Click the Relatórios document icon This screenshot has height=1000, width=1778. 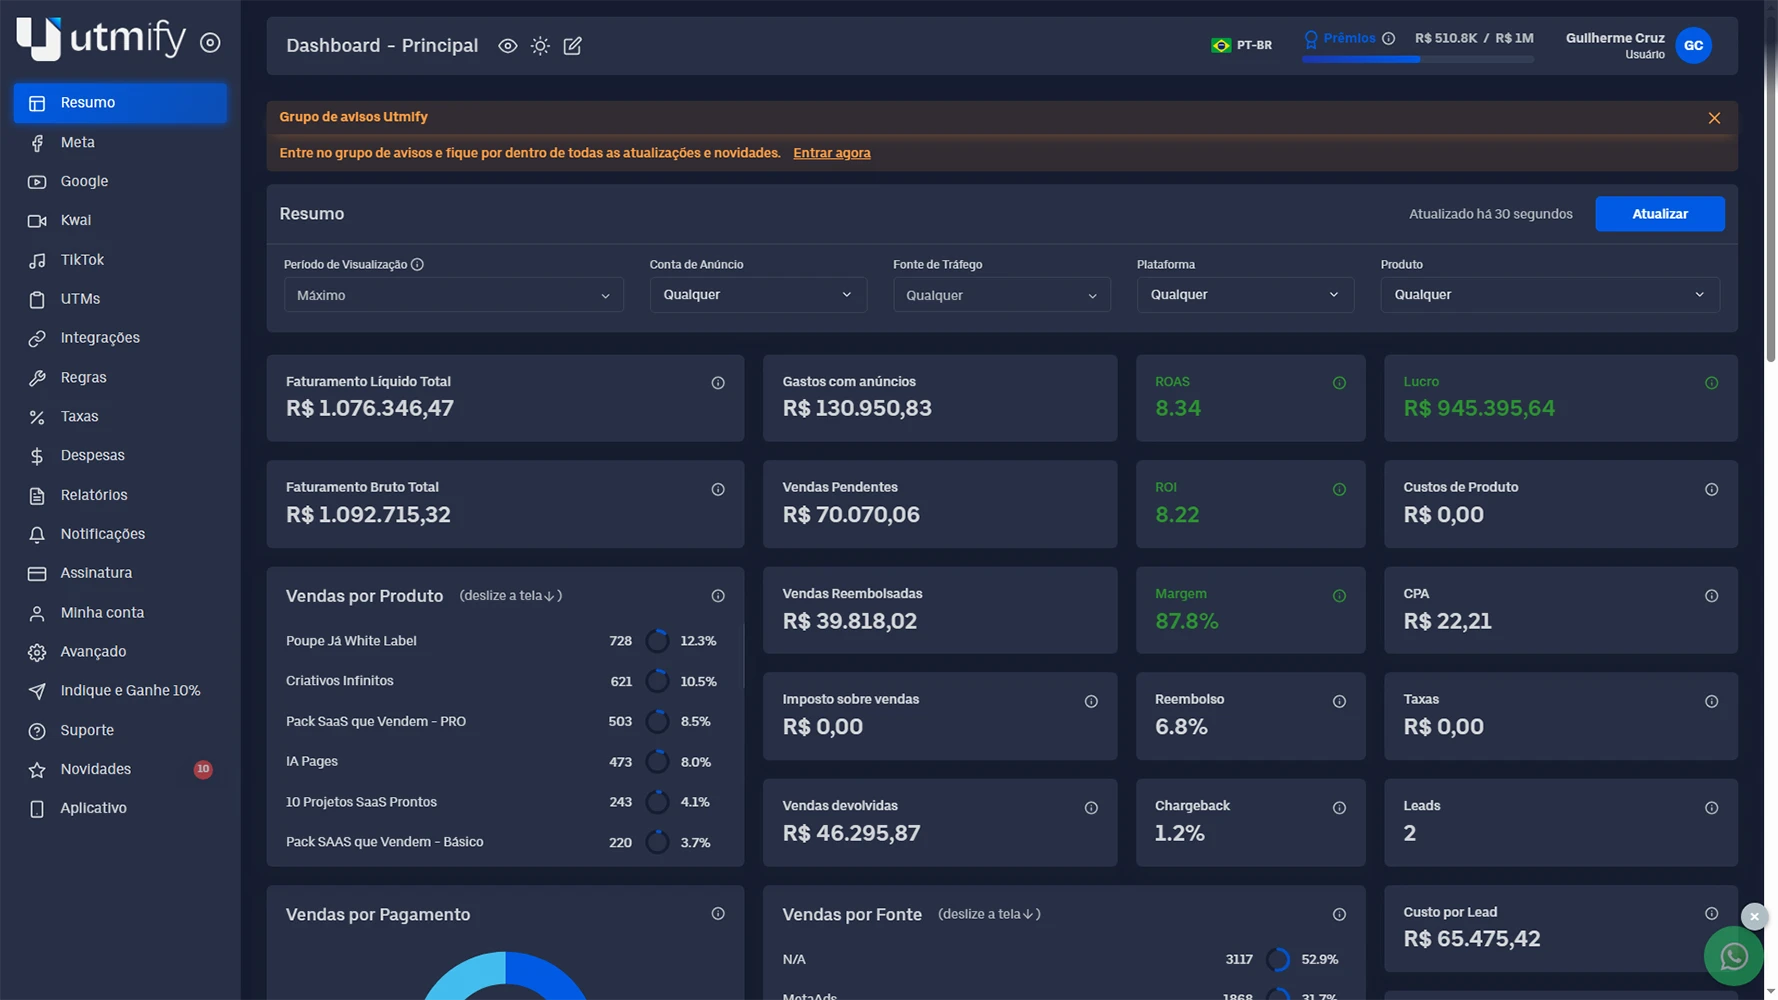click(x=37, y=496)
